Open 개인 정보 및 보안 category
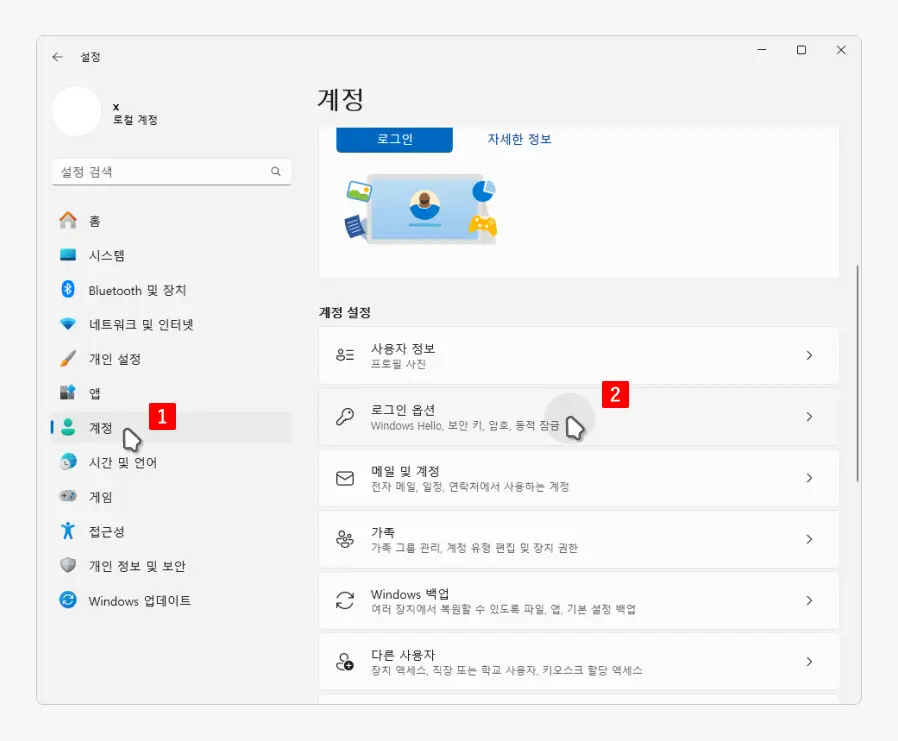Screen dimensions: 898x741 [171, 566]
